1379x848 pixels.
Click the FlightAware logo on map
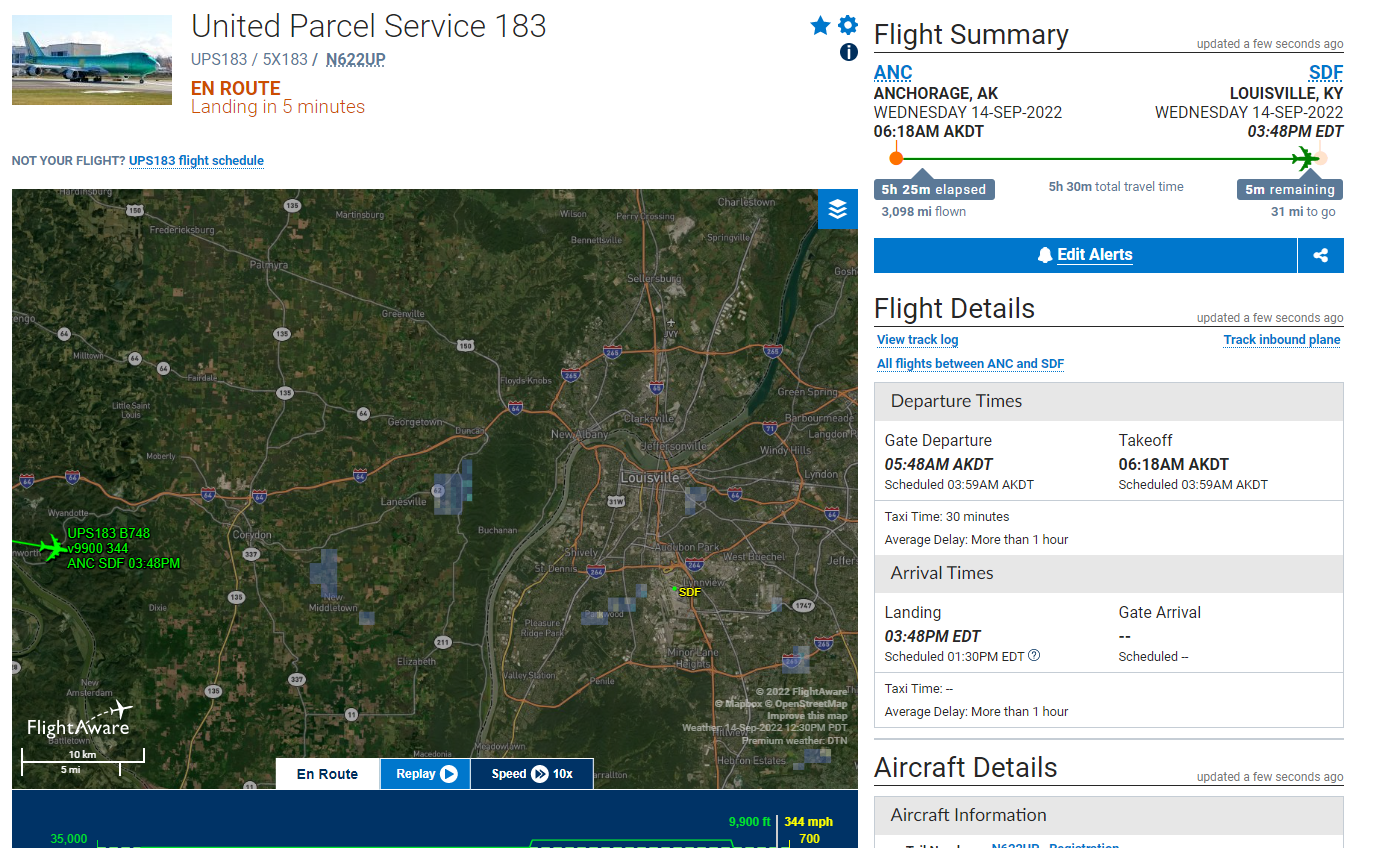(x=78, y=720)
